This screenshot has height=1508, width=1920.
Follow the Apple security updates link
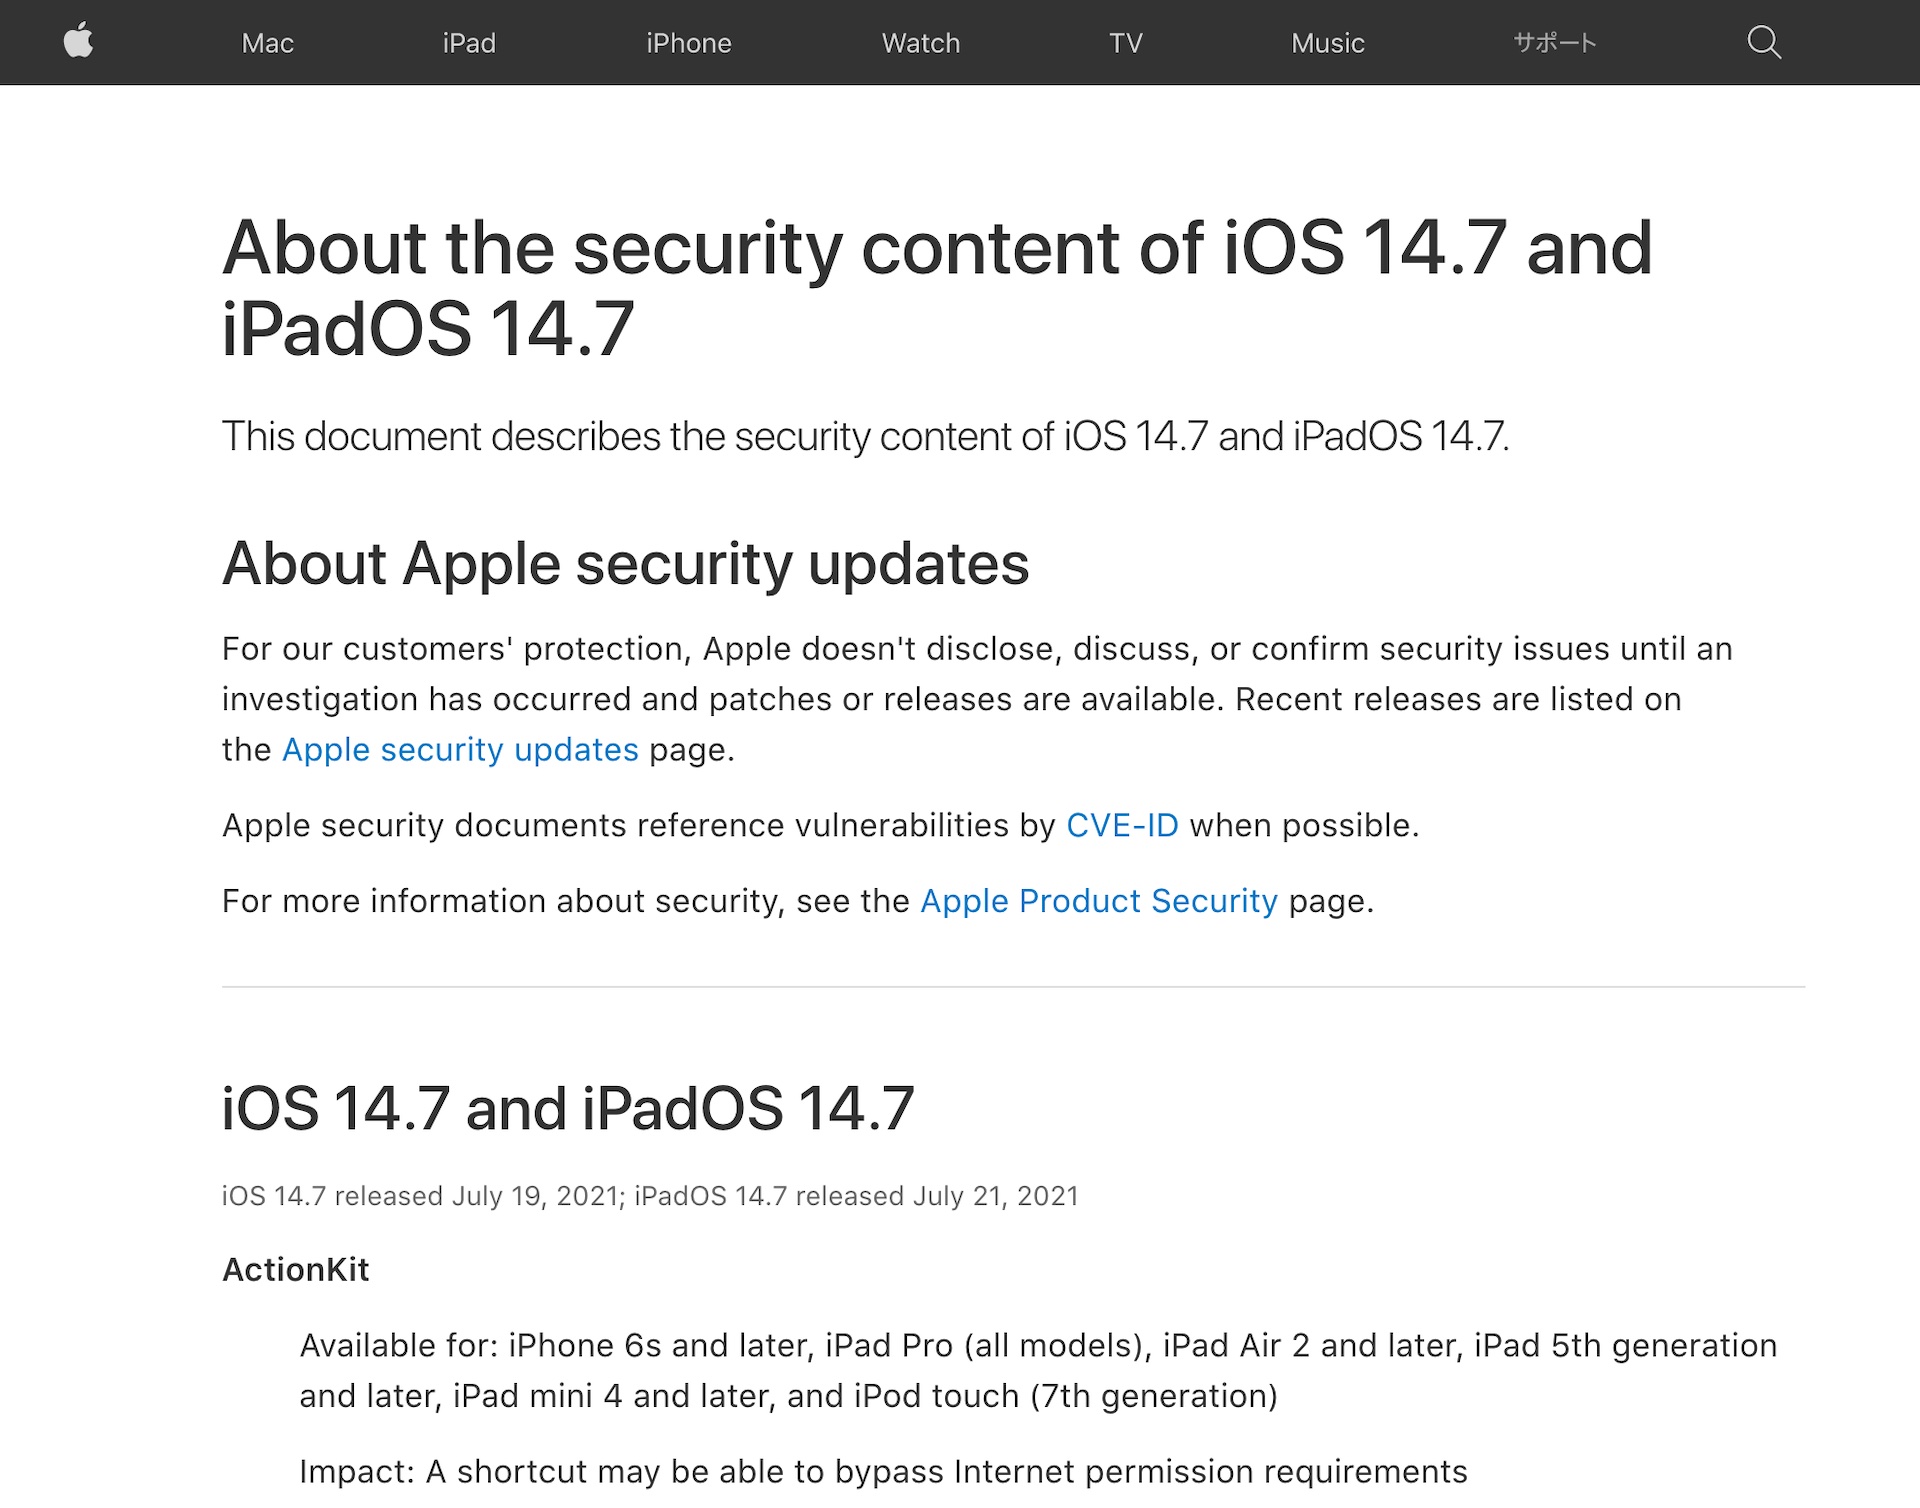pyautogui.click(x=460, y=750)
